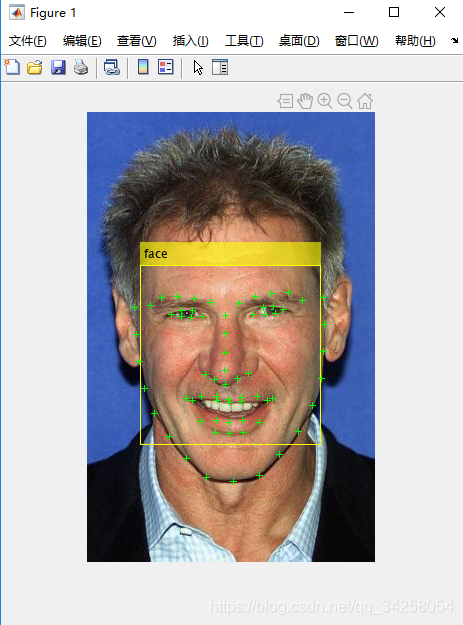Open the 帮助(H) menu
Image resolution: width=463 pixels, height=625 pixels.
[415, 41]
